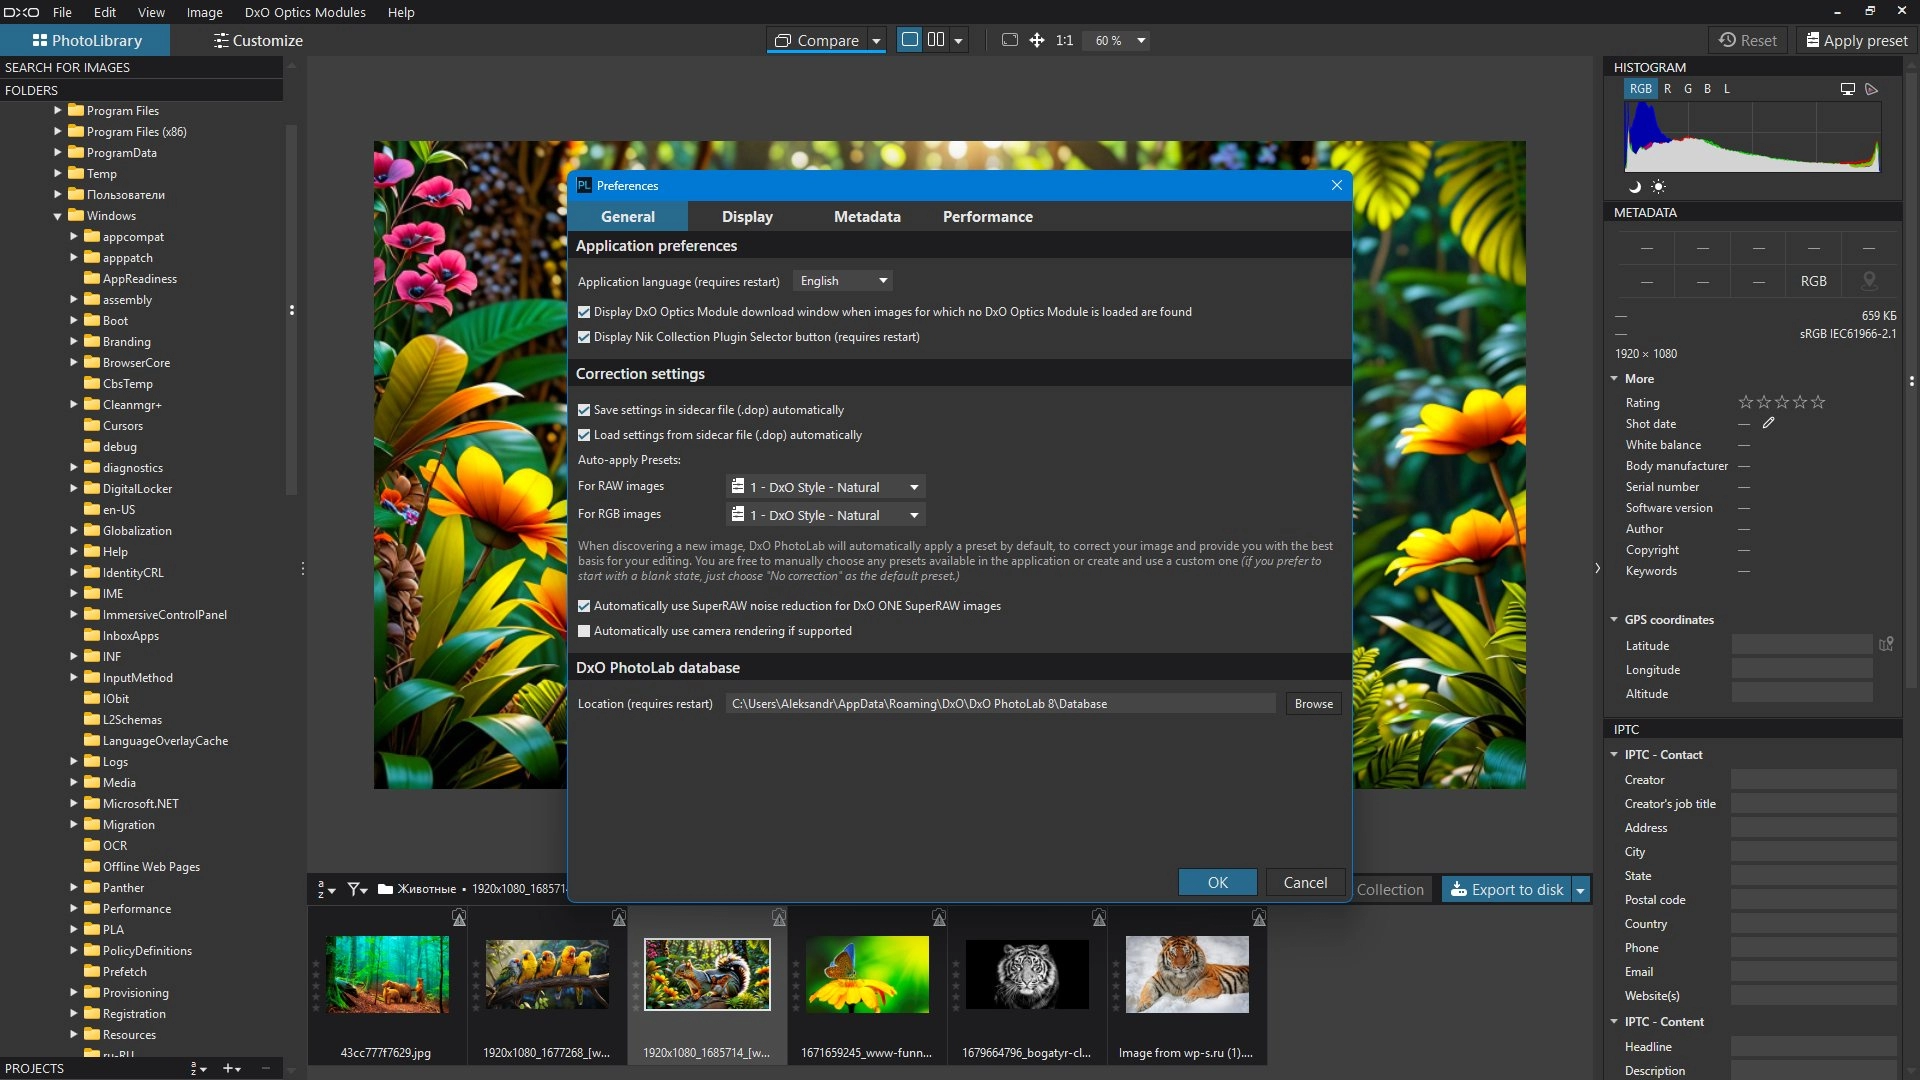Screen dimensions: 1920x1080
Task: Switch to the Performance preferences tab
Action: (987, 217)
